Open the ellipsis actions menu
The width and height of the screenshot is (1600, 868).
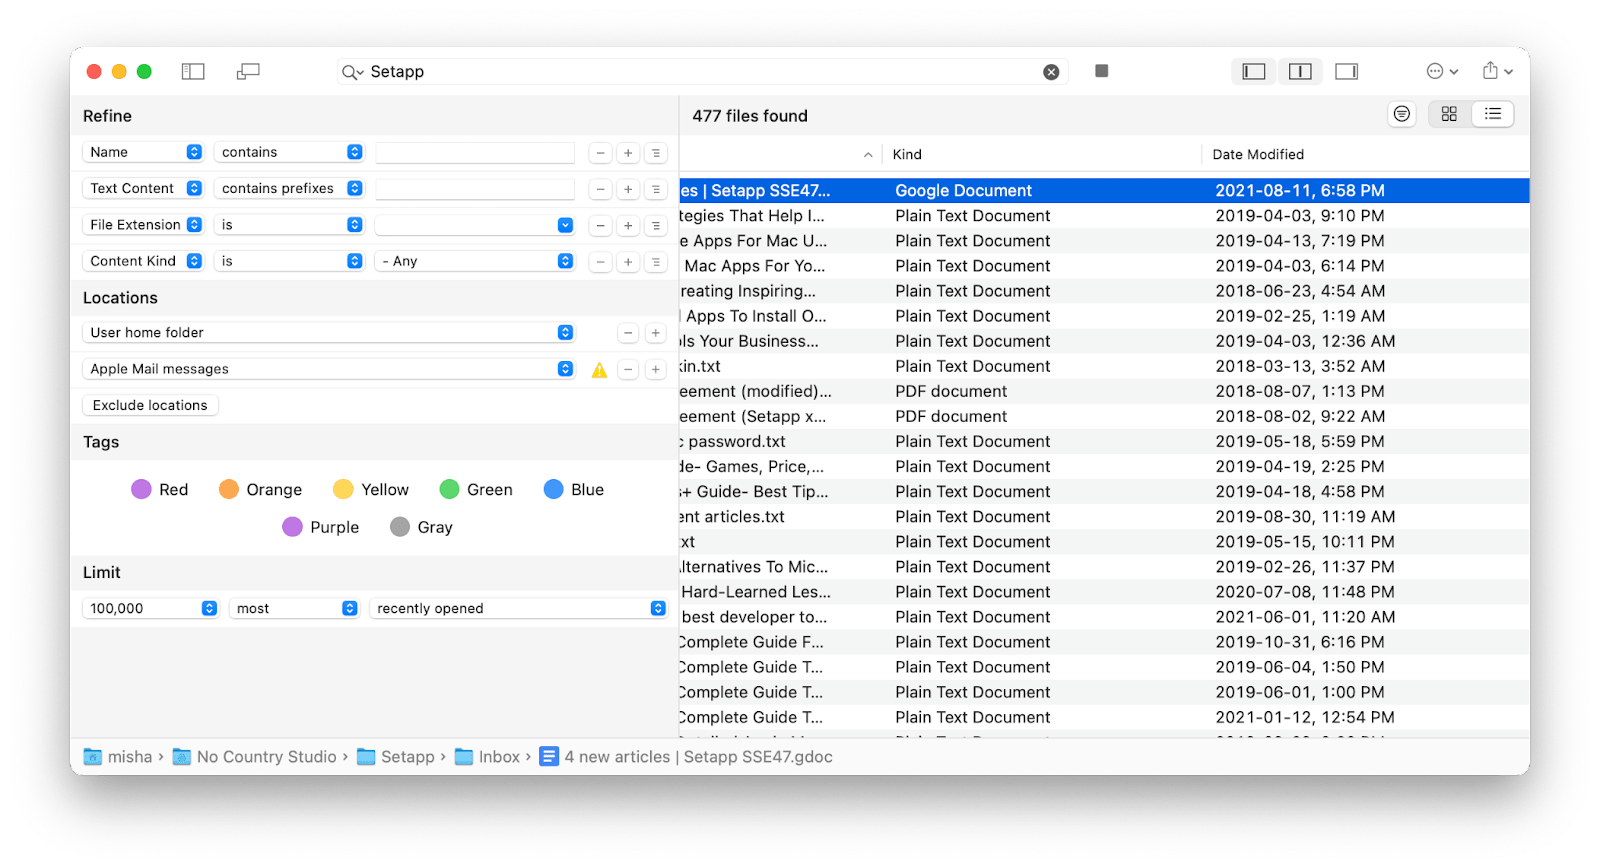tap(1442, 71)
